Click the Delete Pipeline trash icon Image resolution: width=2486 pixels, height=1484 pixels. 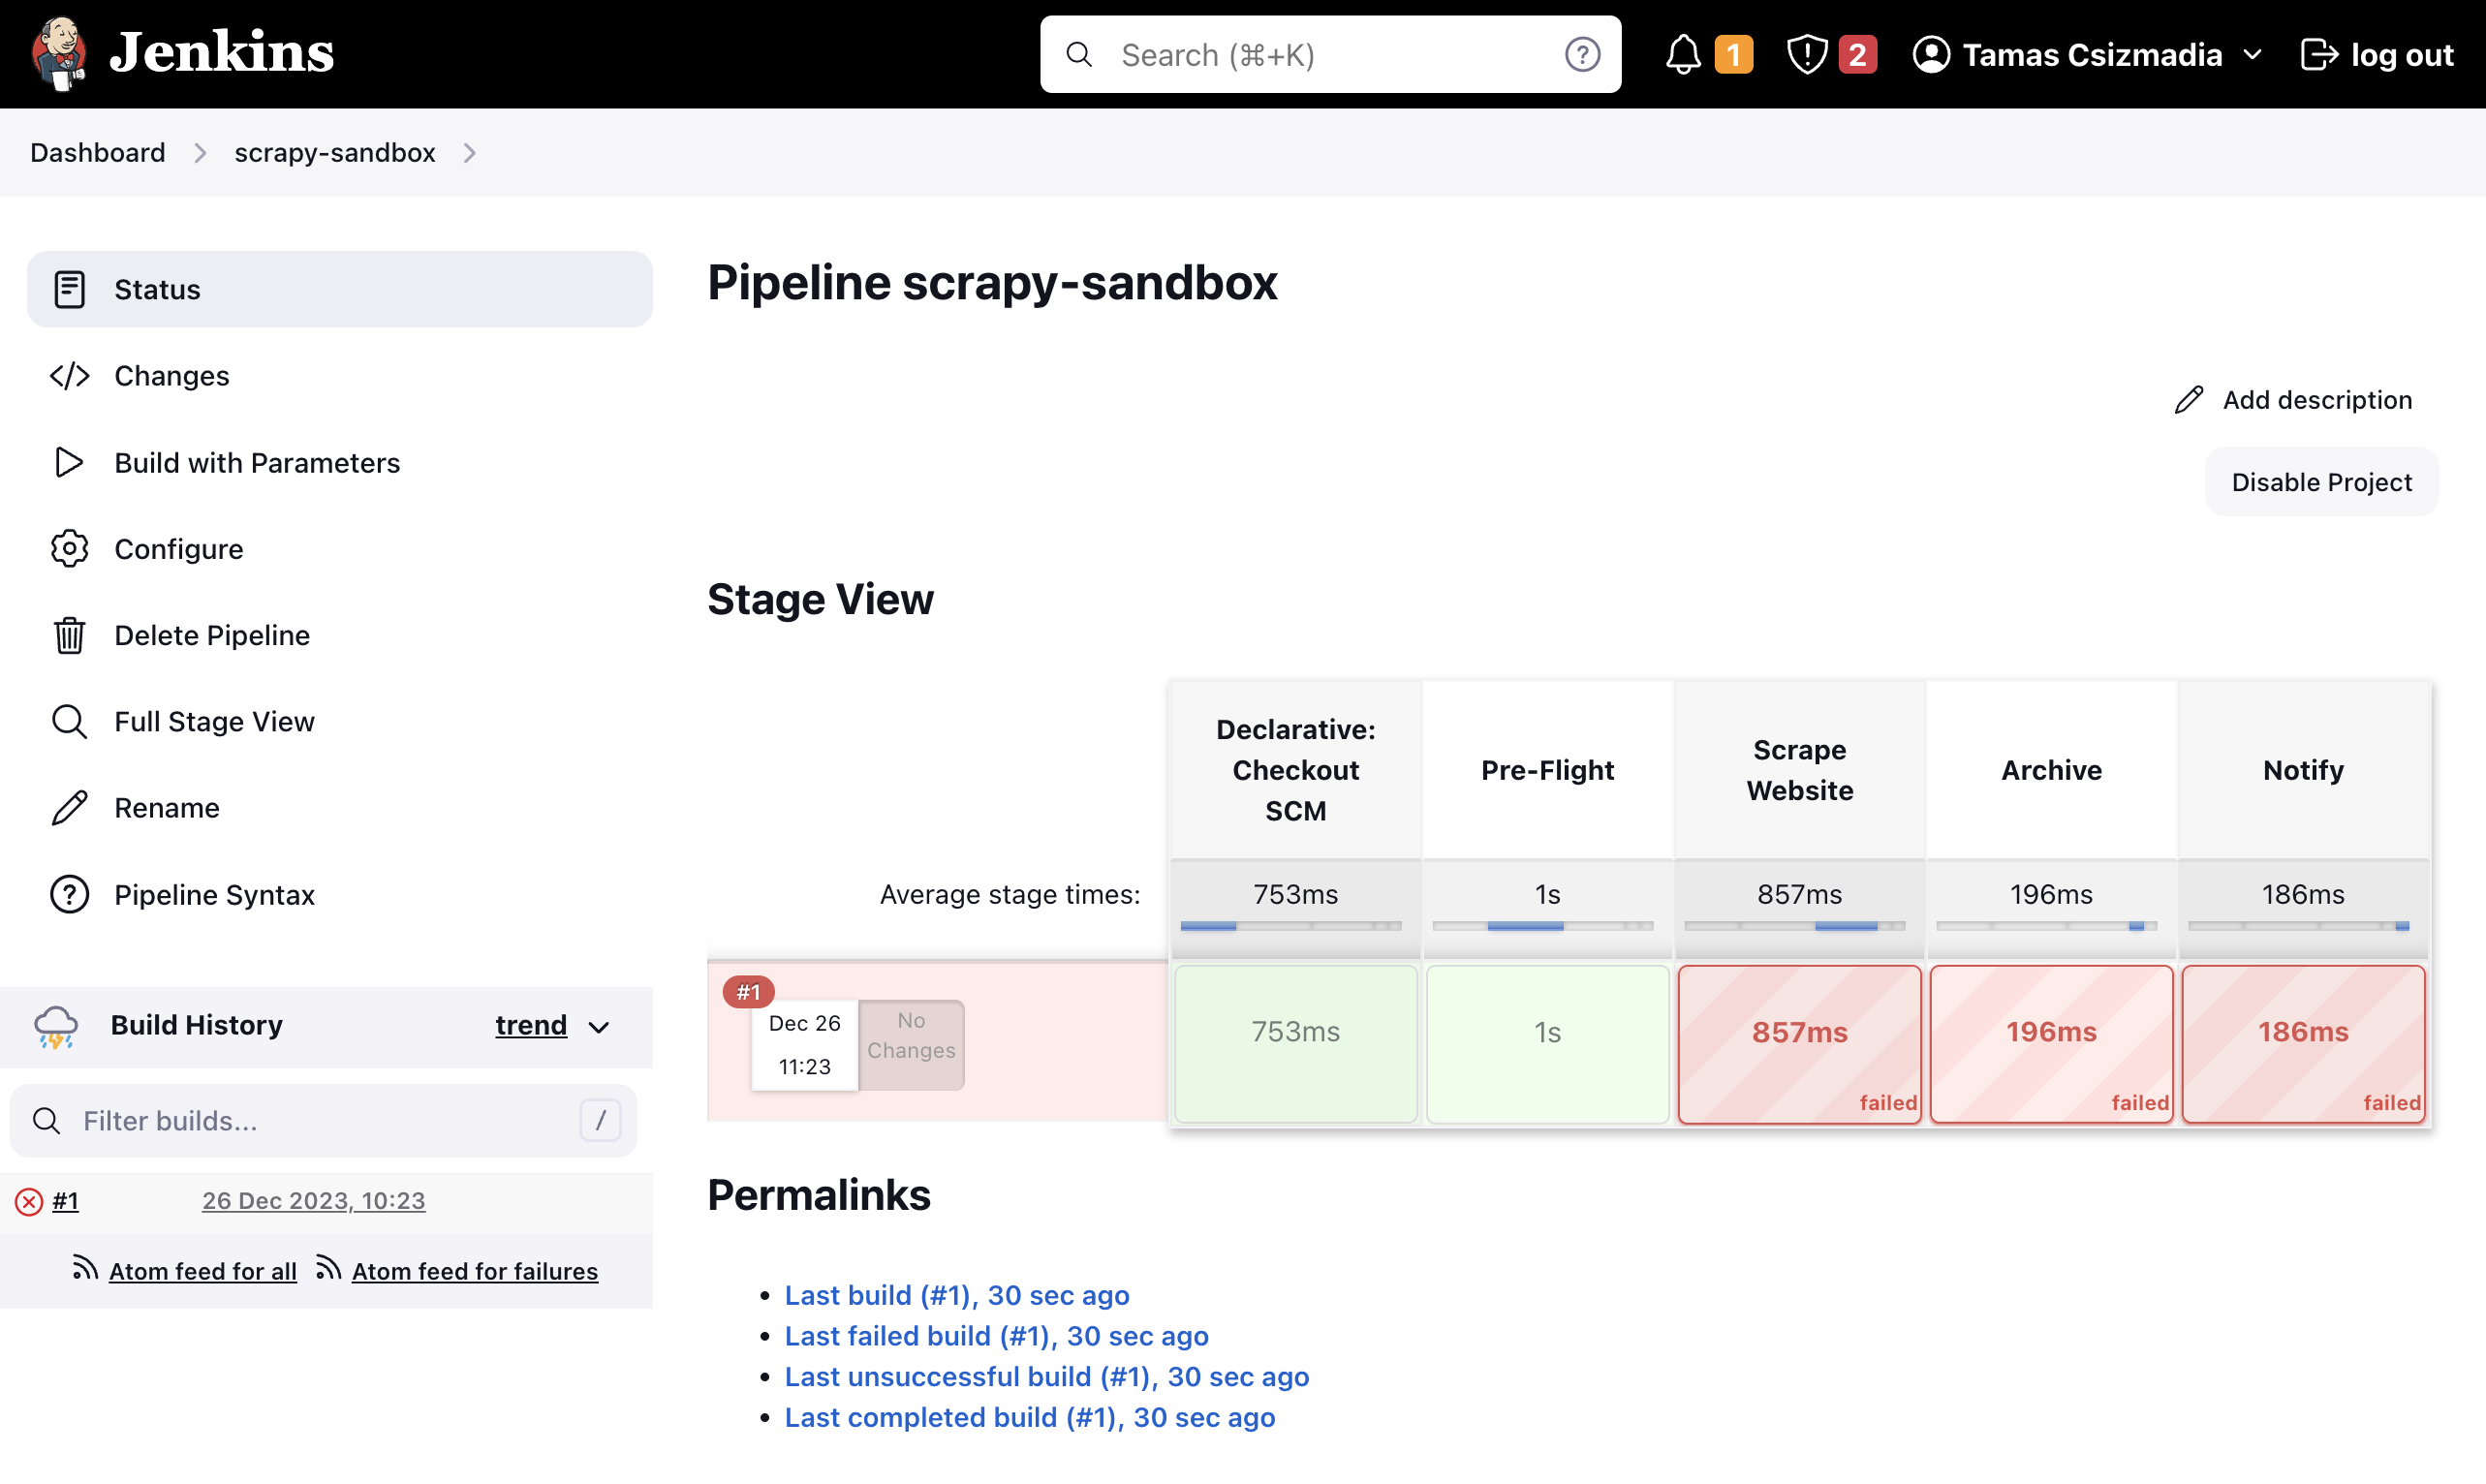click(x=68, y=635)
